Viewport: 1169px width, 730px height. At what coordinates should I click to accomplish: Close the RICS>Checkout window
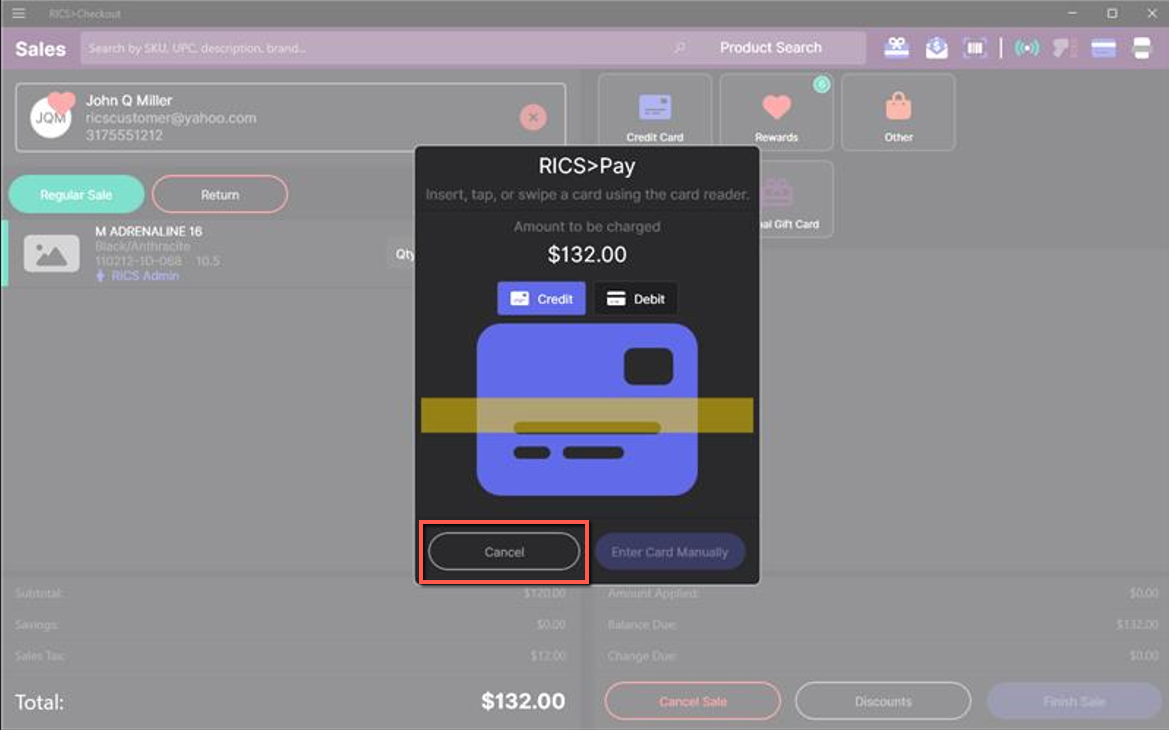(x=1151, y=13)
